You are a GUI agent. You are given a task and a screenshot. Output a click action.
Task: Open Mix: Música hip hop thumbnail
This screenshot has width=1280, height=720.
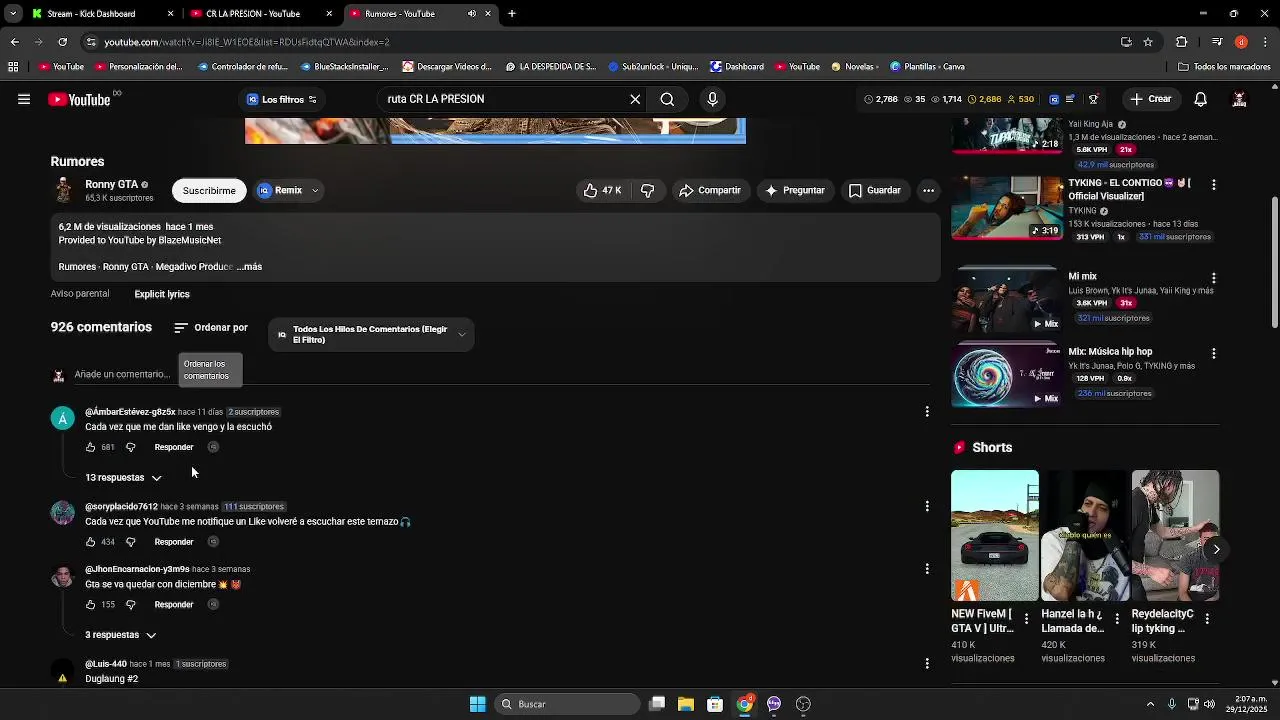tap(1007, 375)
